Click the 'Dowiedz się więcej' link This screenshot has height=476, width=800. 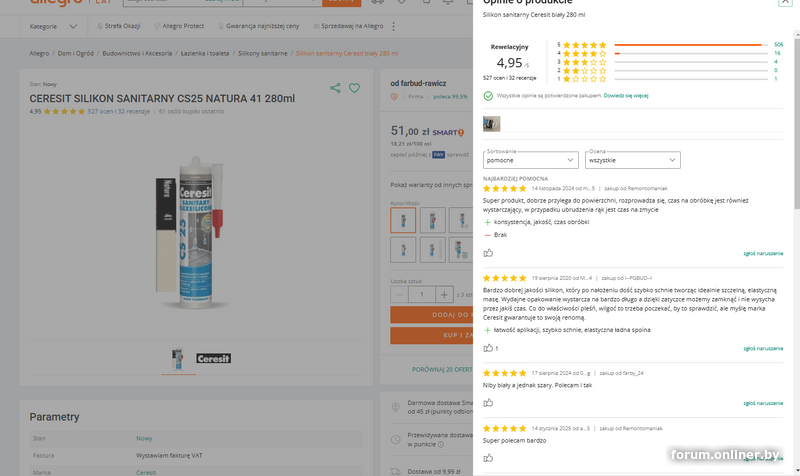(x=626, y=95)
